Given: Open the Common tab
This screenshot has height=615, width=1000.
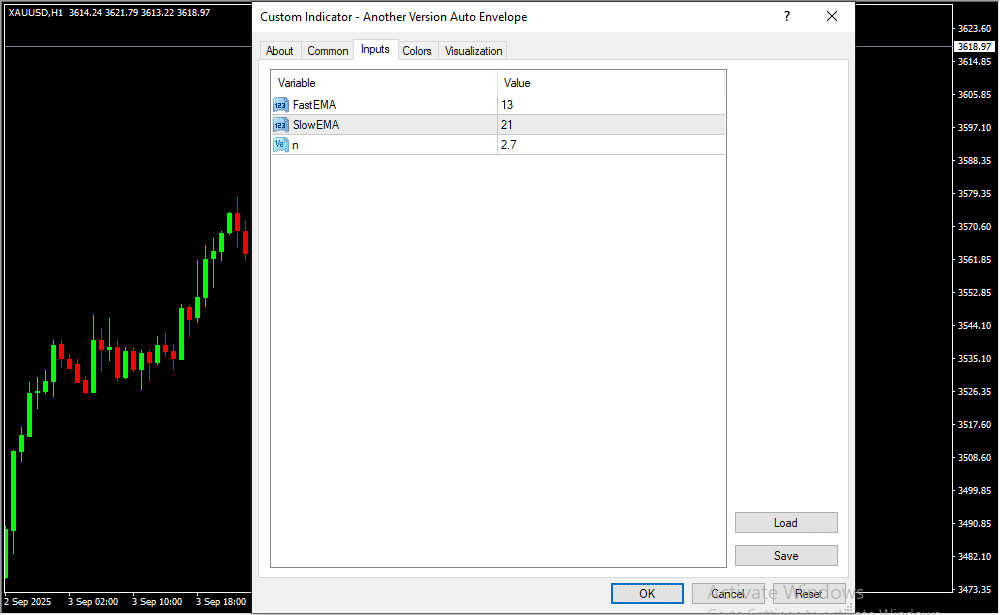Looking at the screenshot, I should 328,51.
